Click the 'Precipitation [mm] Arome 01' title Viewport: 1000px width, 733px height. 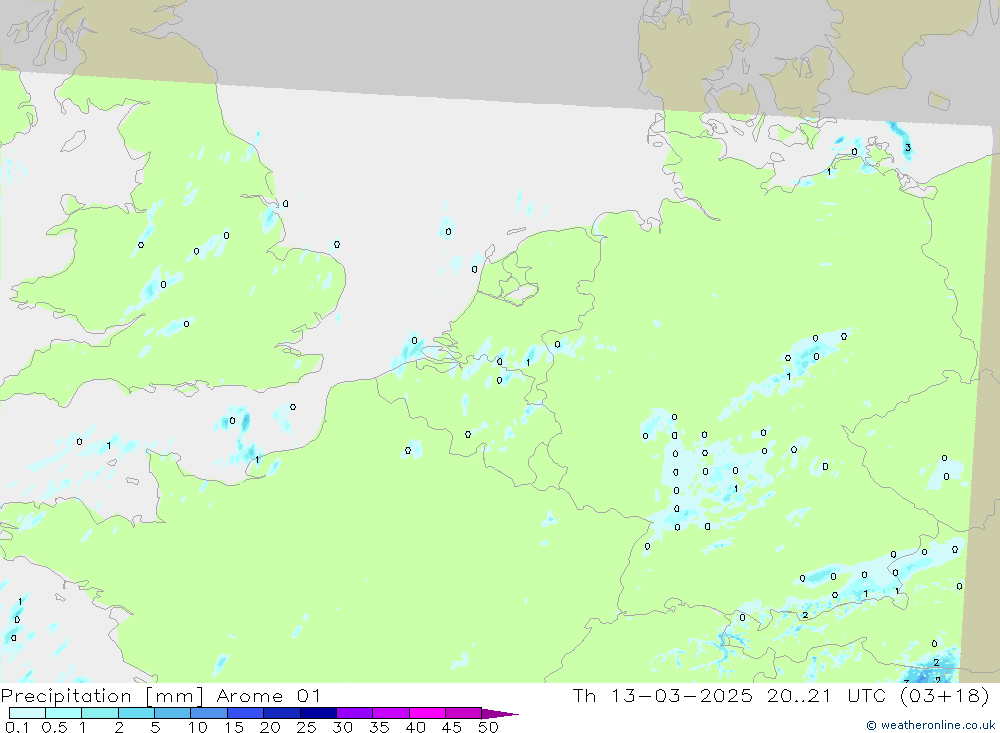(x=160, y=696)
